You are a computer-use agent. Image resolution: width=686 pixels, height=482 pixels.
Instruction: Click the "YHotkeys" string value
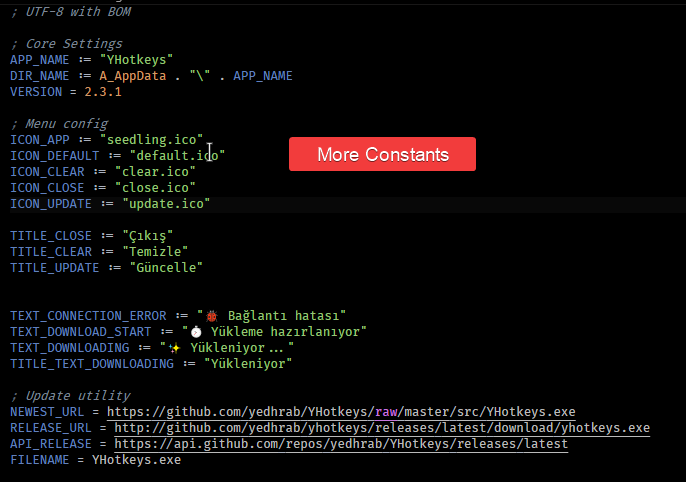coord(136,60)
